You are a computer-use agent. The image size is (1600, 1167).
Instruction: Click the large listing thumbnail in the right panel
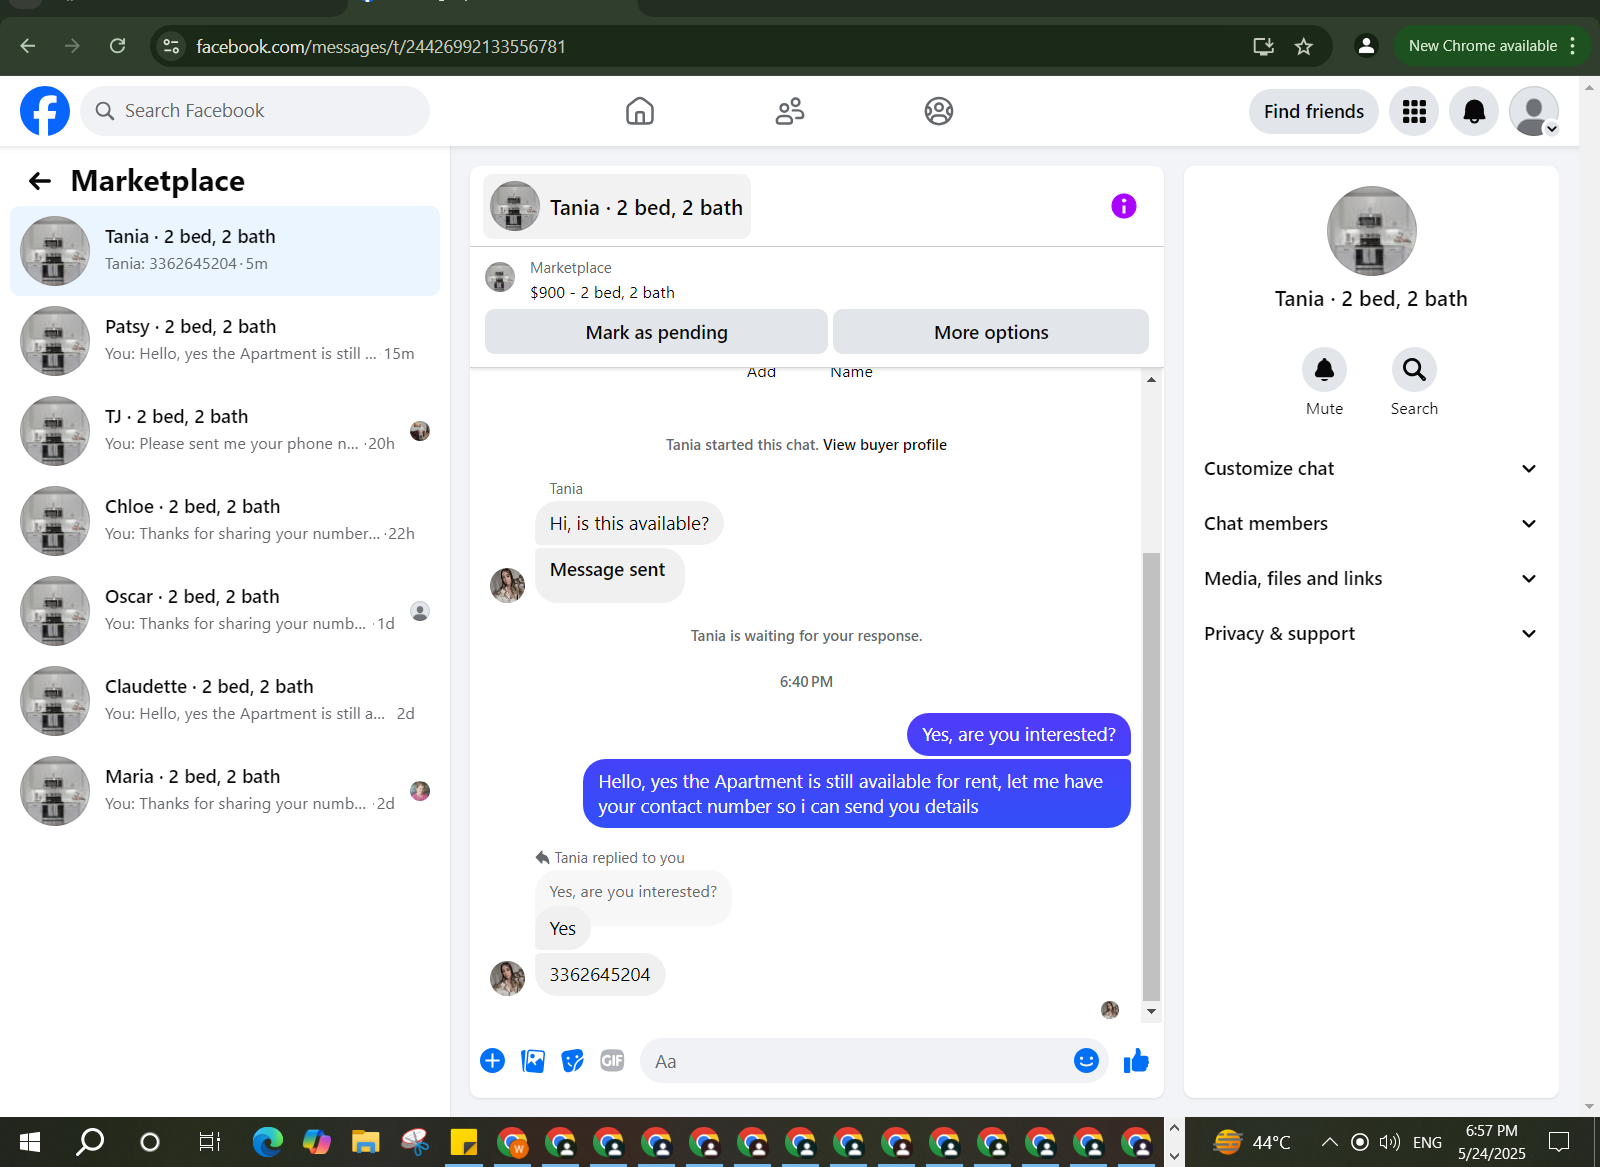(1371, 231)
